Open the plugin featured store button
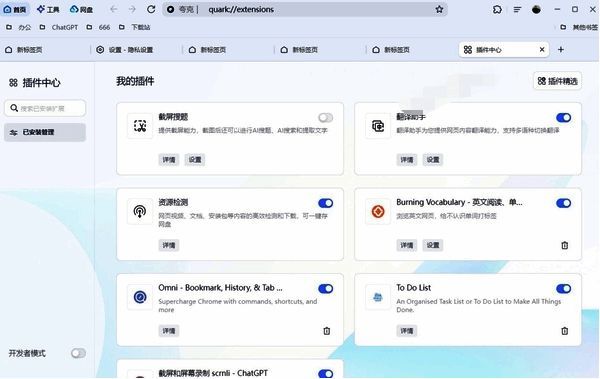The image size is (600, 379). [x=558, y=81]
